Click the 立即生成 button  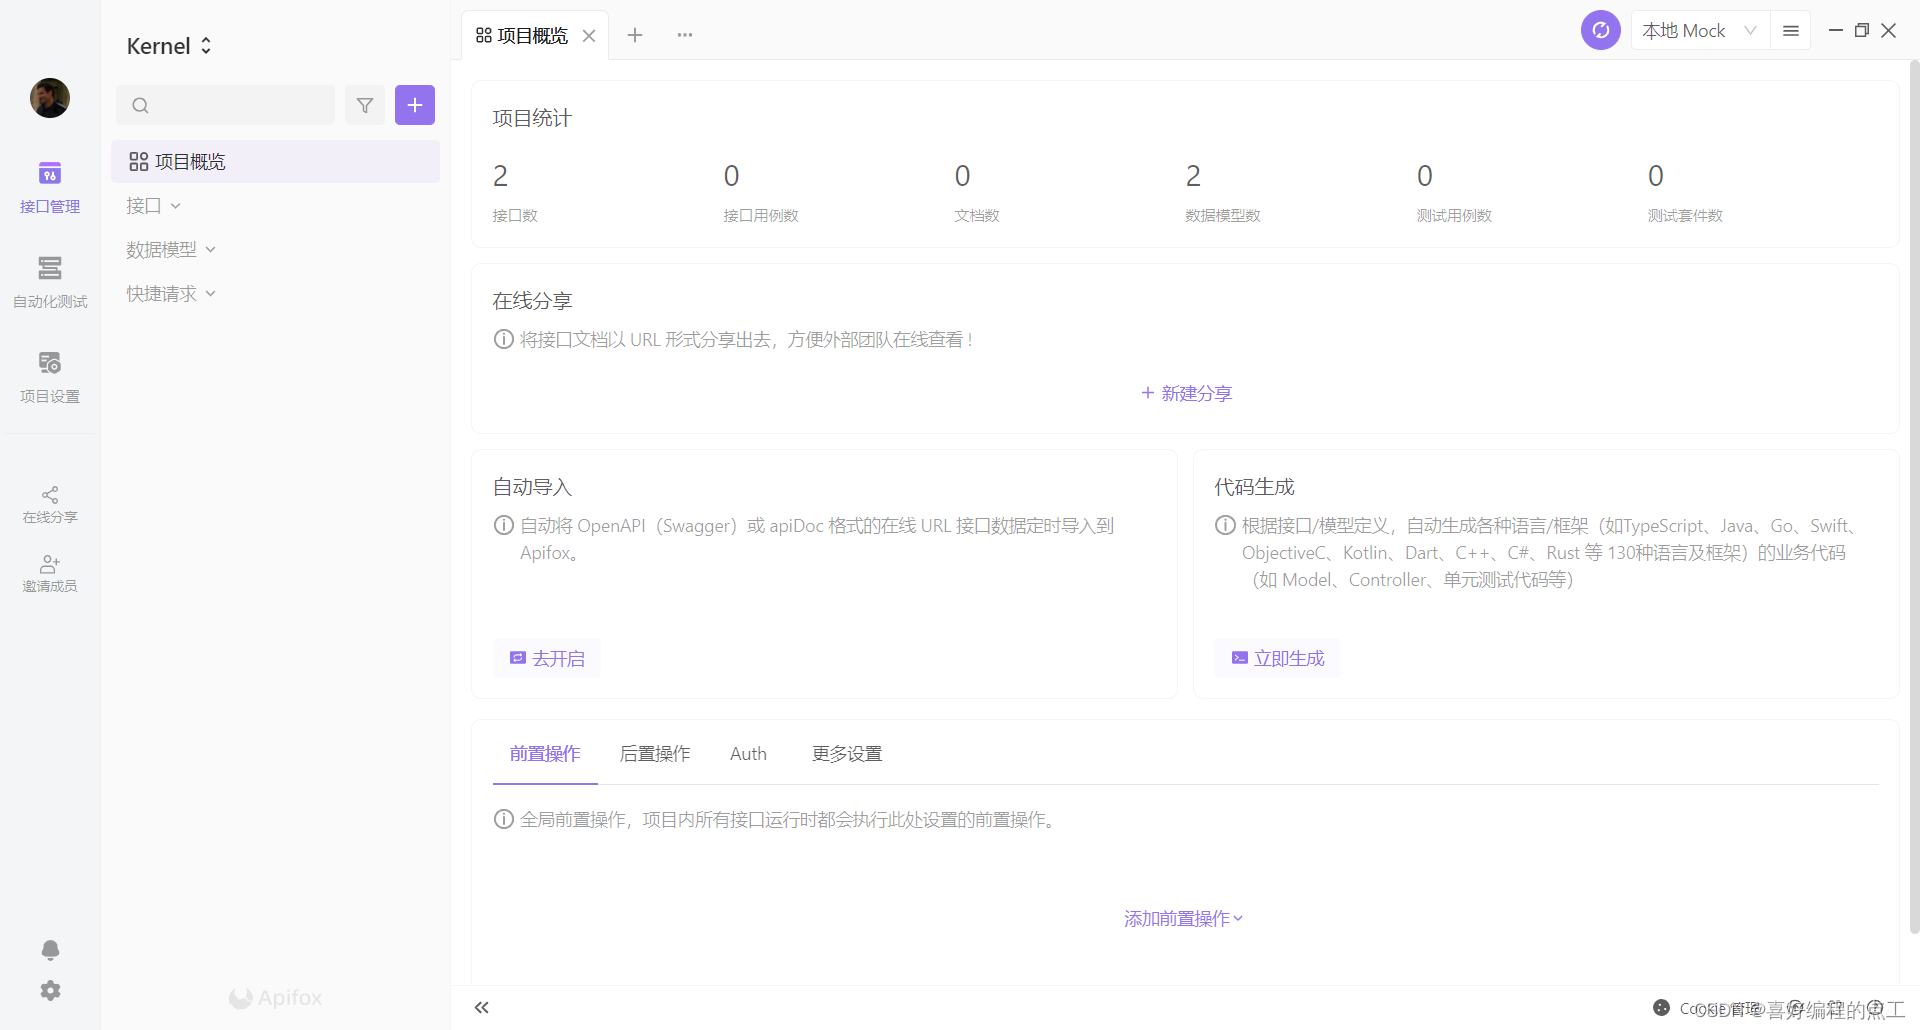click(1277, 658)
